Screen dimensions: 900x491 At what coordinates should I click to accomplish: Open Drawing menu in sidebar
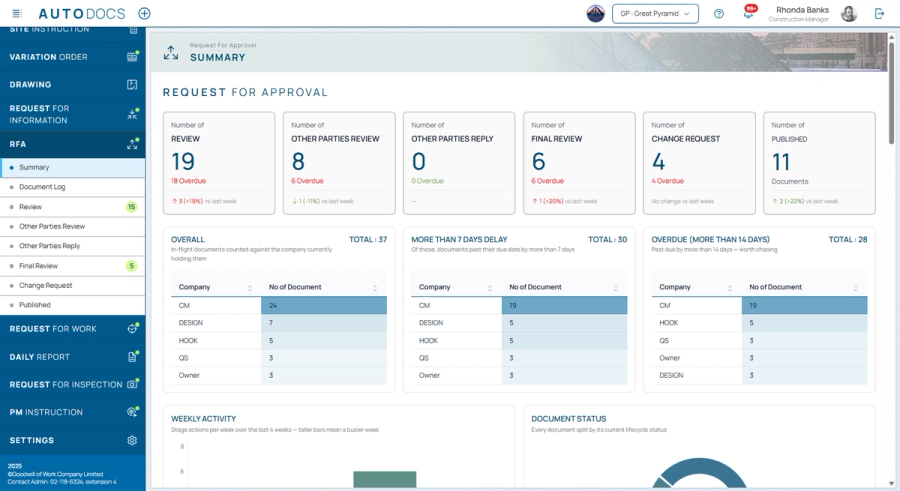pos(72,84)
